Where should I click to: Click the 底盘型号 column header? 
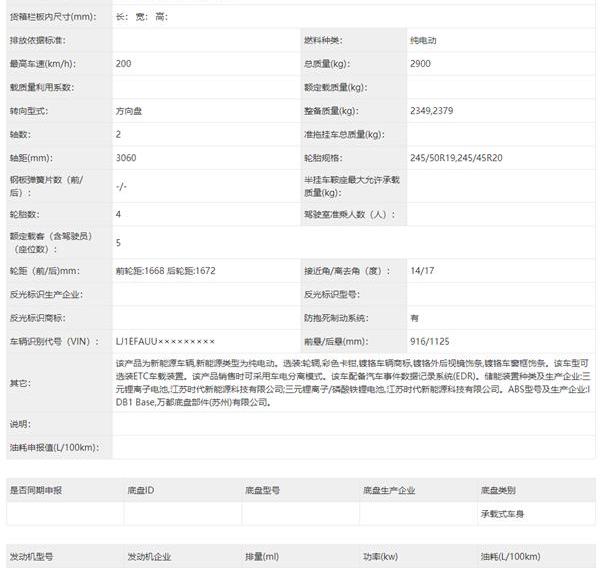262,490
